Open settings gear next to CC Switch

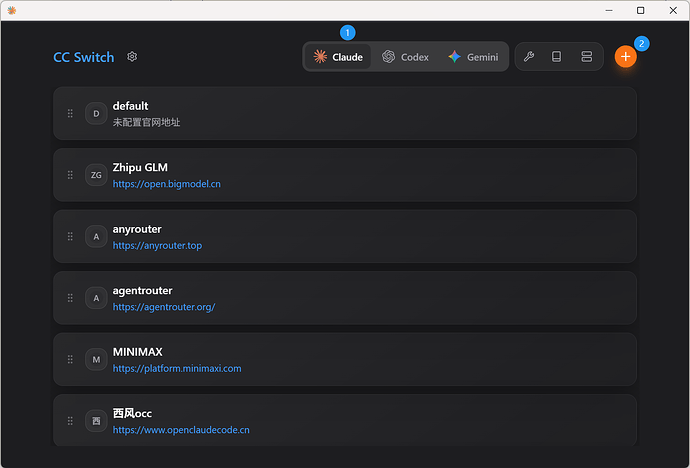click(132, 57)
